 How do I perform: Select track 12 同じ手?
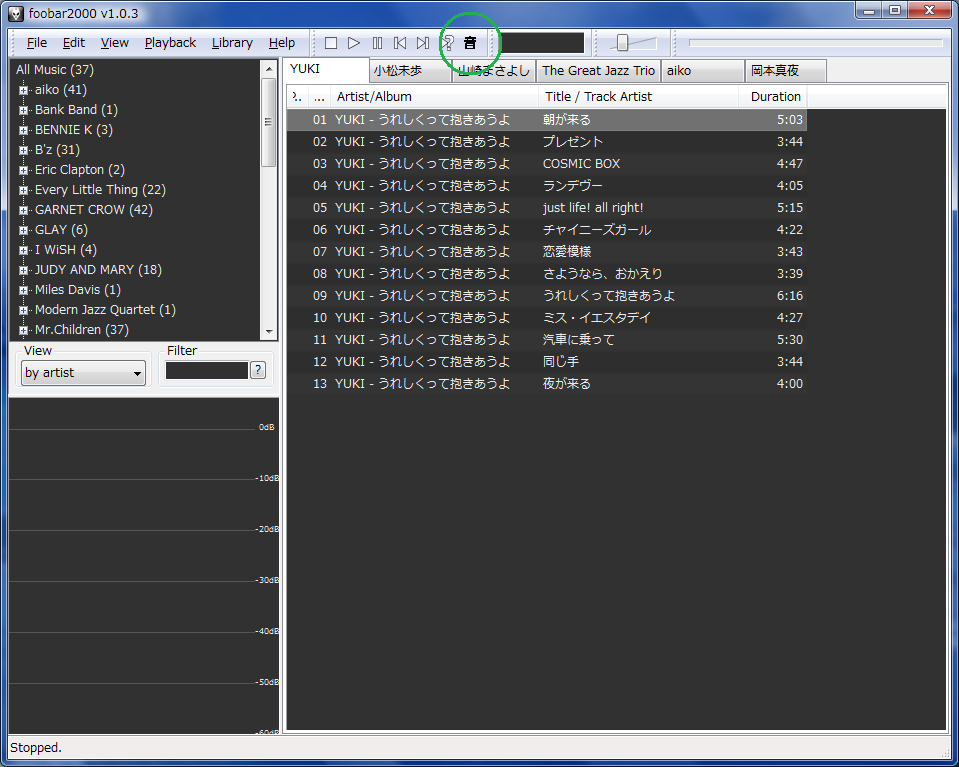point(547,362)
